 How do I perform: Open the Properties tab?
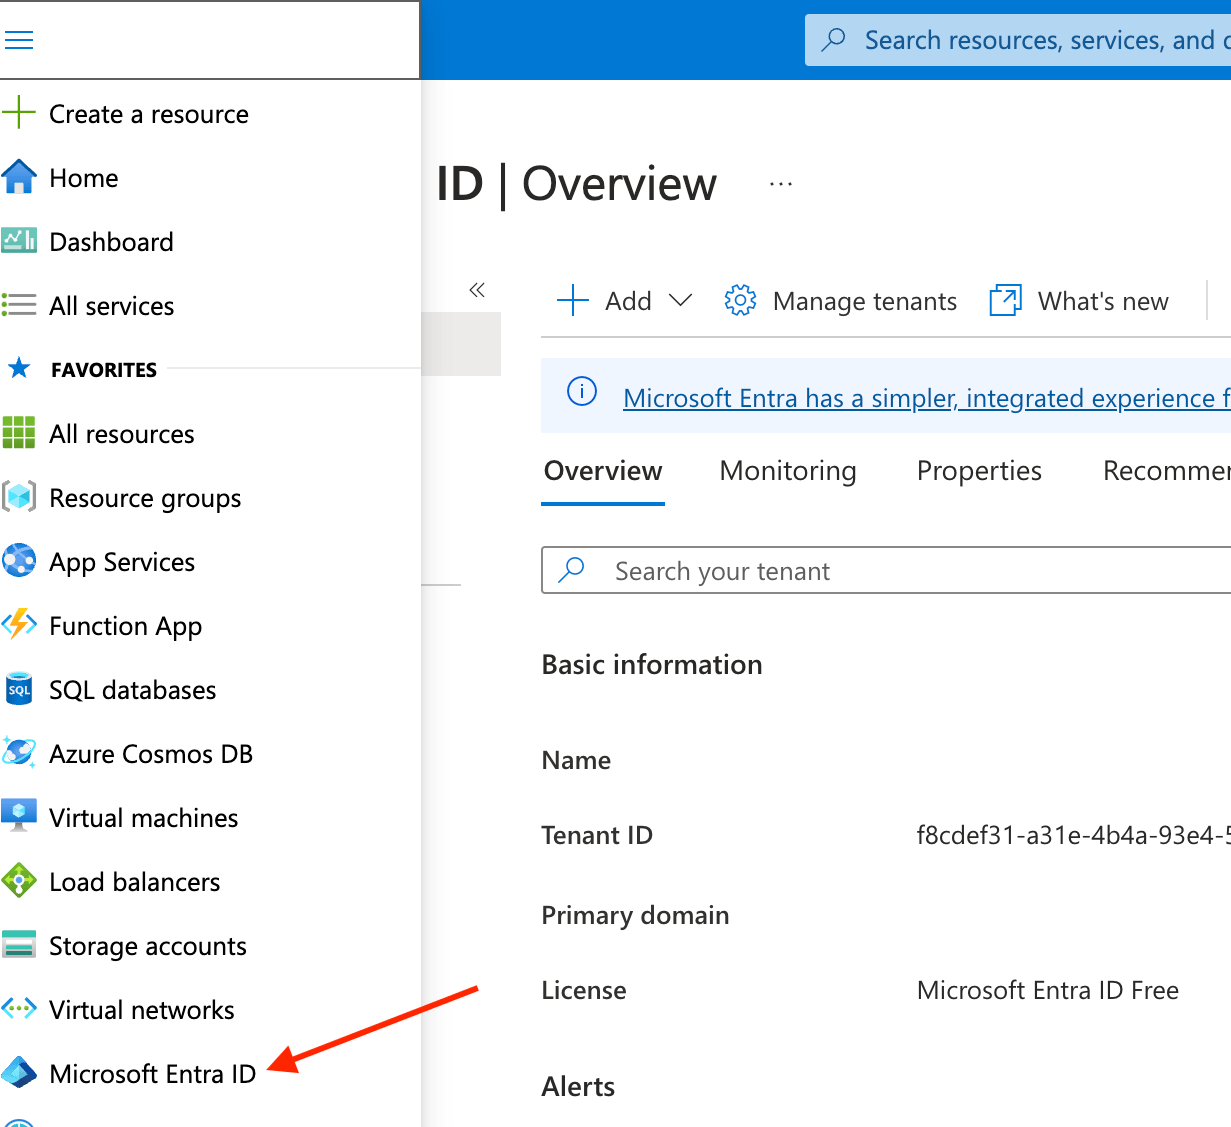point(978,470)
